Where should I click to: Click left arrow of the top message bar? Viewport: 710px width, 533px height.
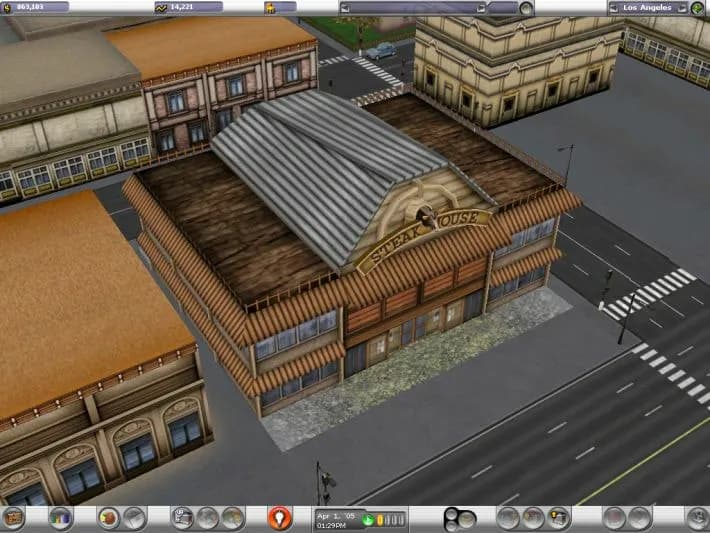click(x=344, y=8)
